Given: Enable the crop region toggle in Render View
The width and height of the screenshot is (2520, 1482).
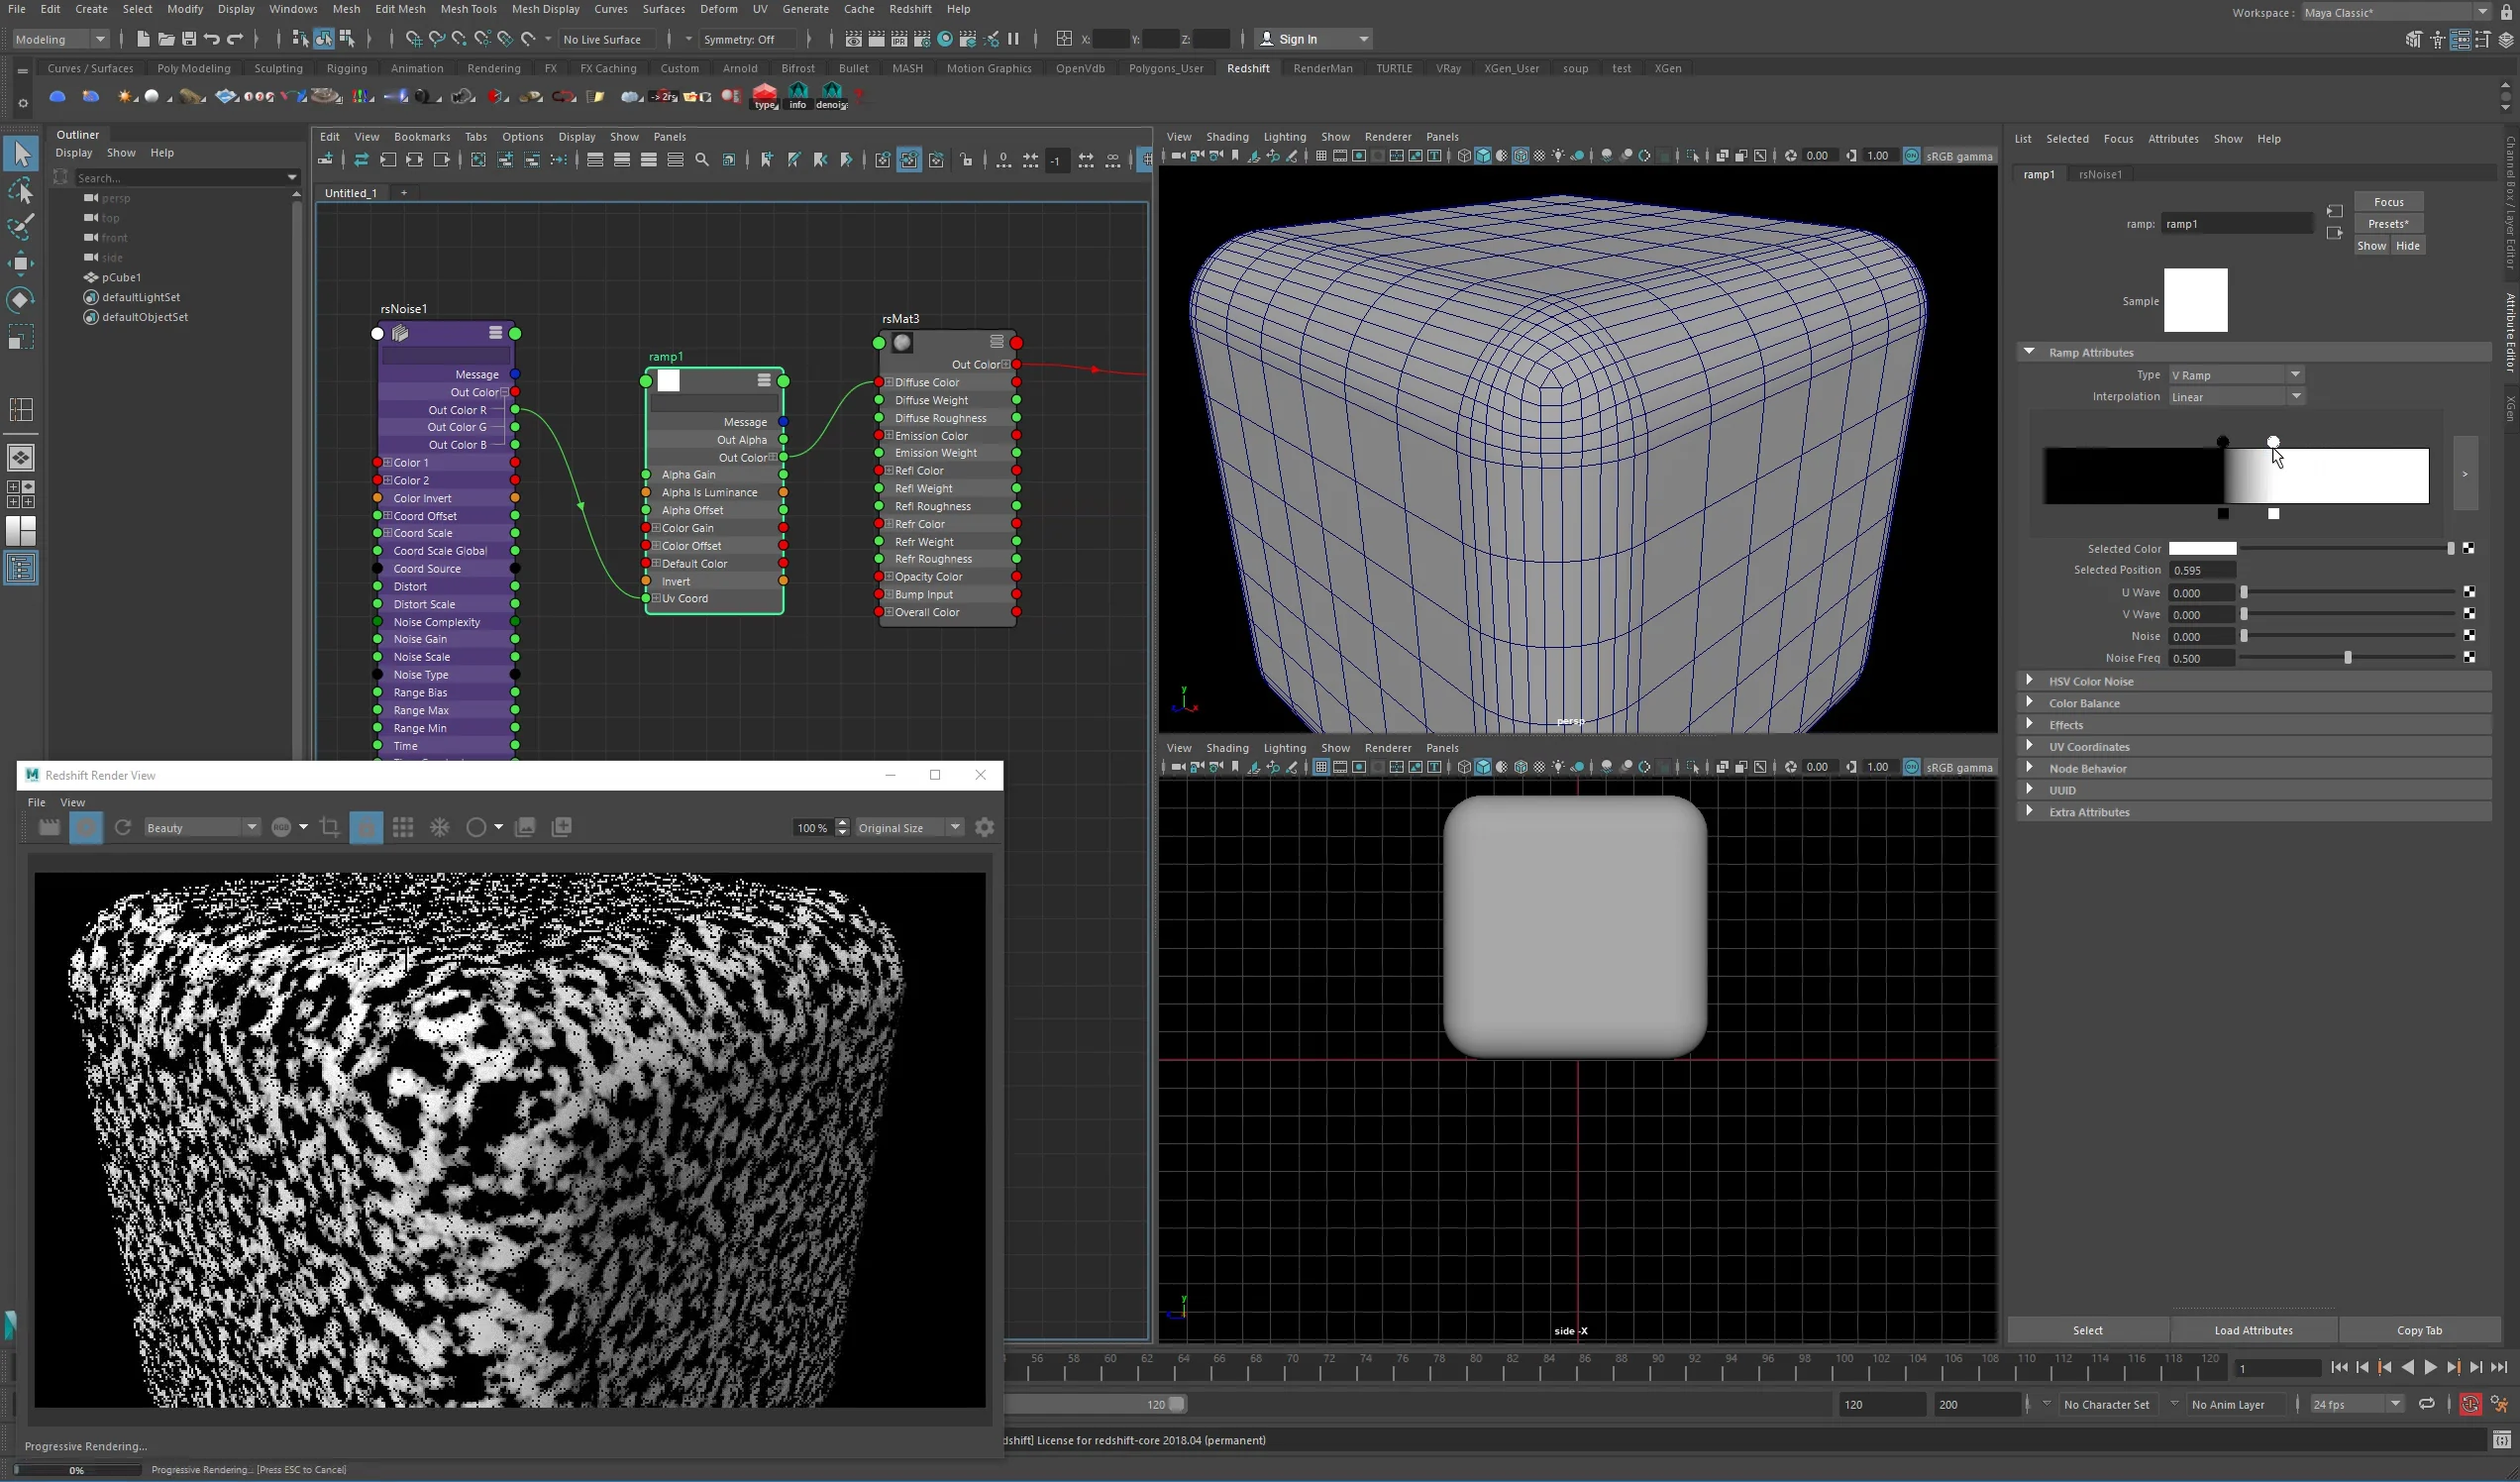Looking at the screenshot, I should 330,827.
